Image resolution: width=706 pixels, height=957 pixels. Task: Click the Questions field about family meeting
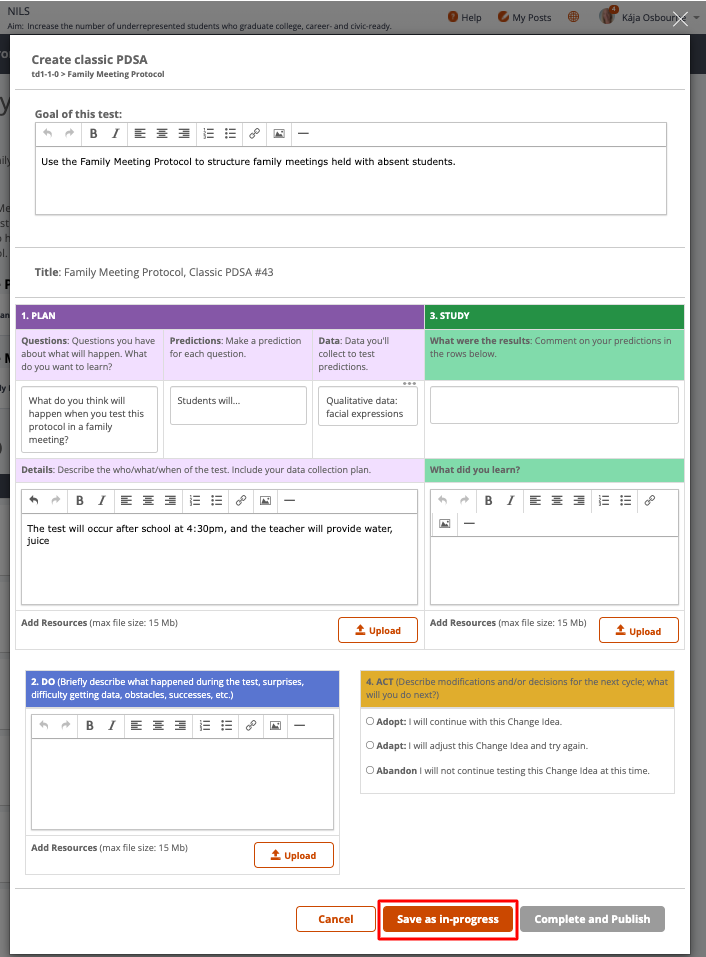coord(89,420)
